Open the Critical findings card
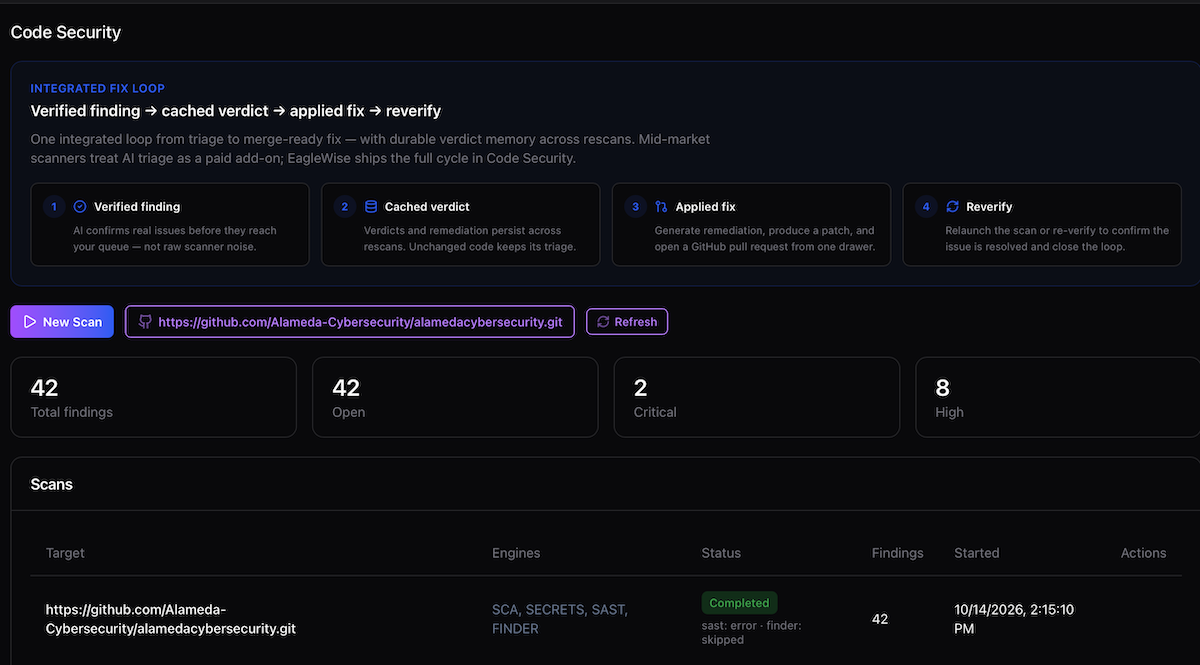 click(x=757, y=397)
